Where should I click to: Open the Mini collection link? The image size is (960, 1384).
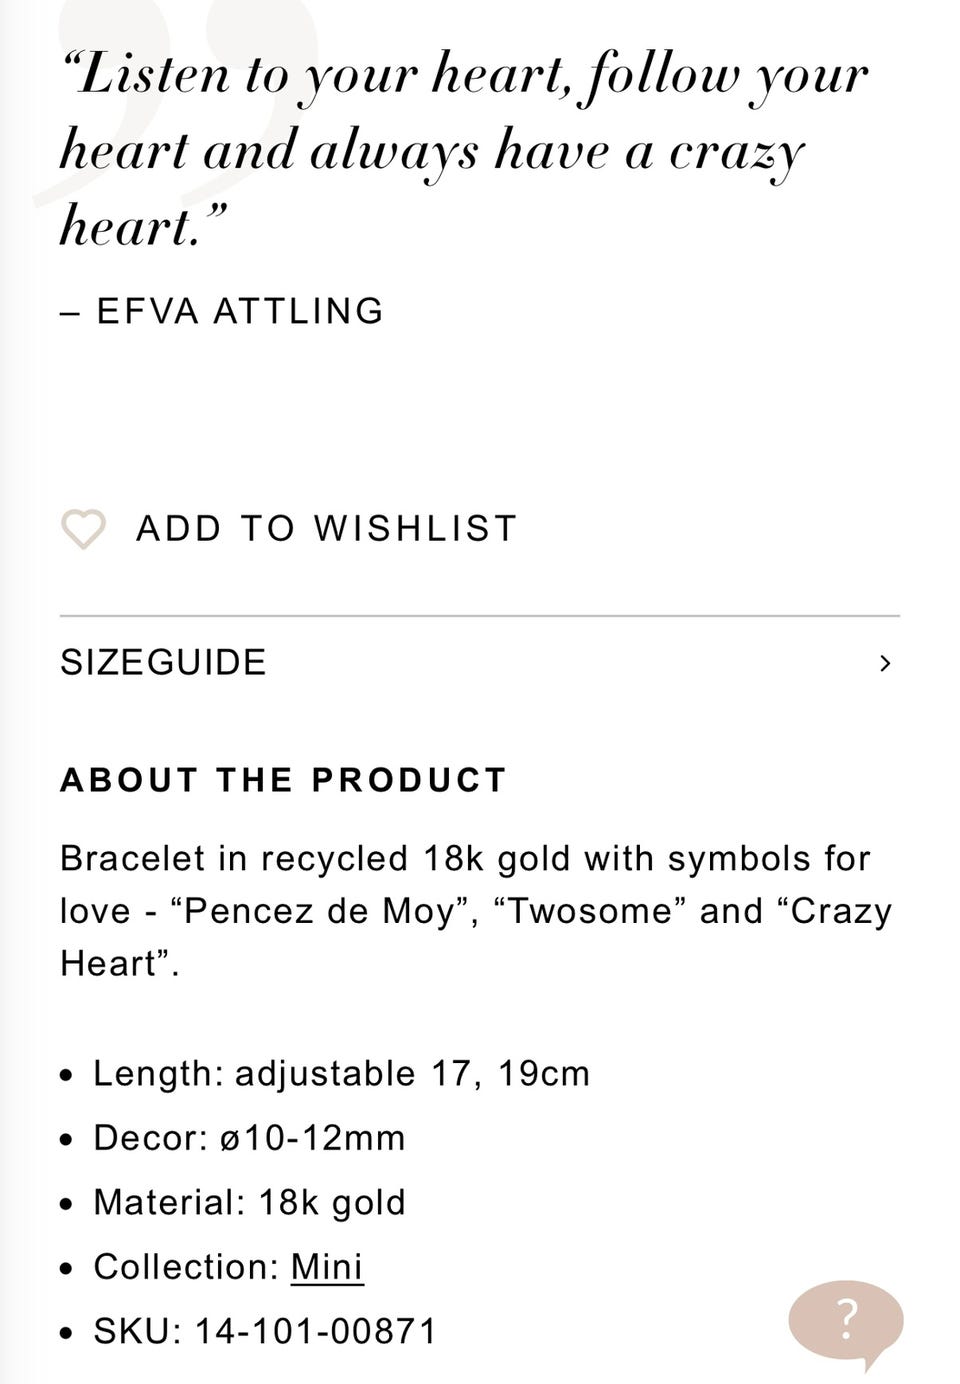click(327, 1267)
